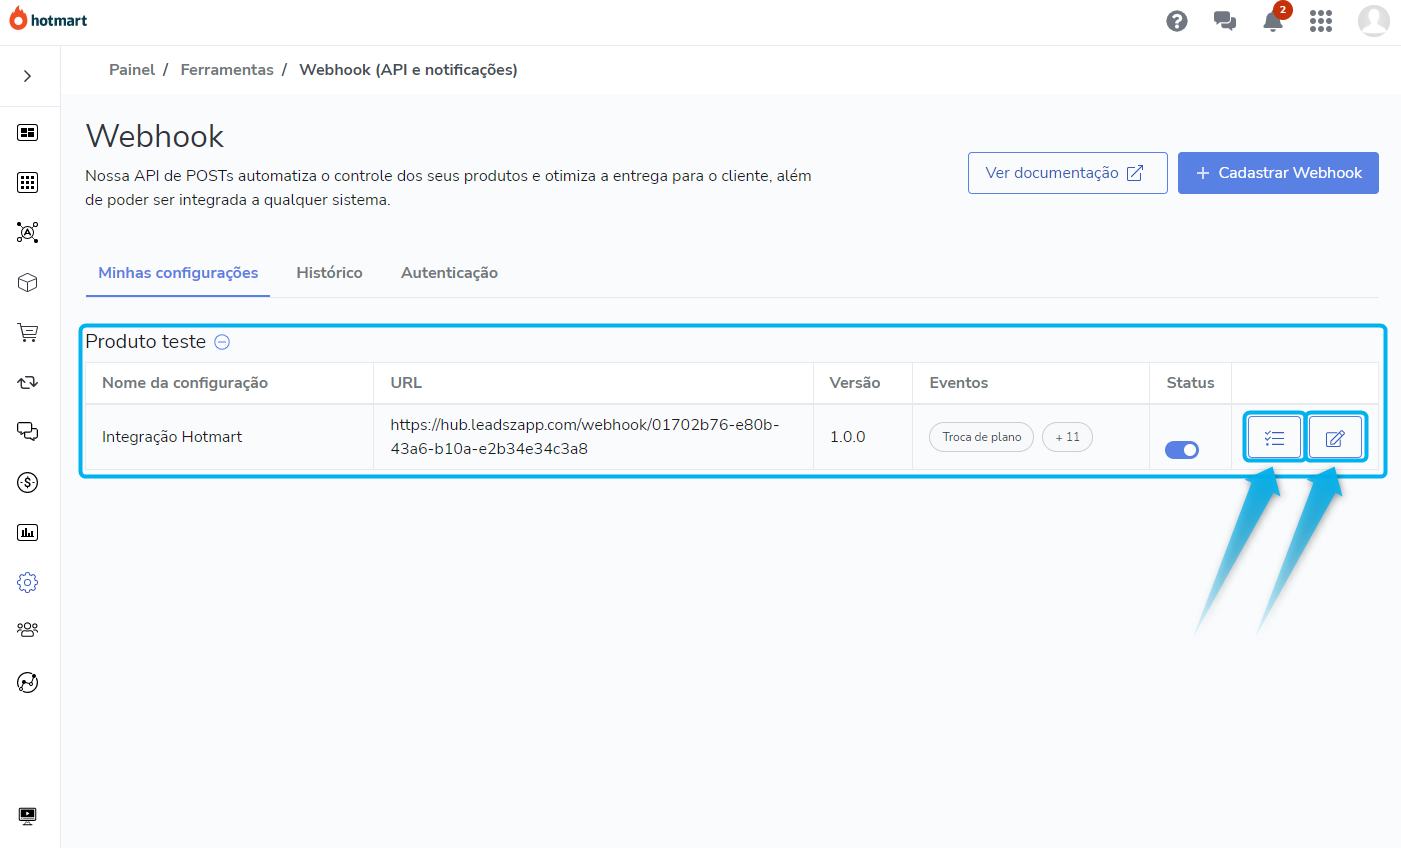Click the dollar sign finance icon
Screen dimensions: 1401x848
pos(27,482)
